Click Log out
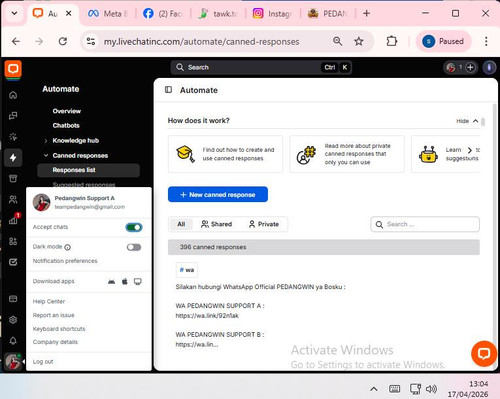500x399 pixels. (x=43, y=362)
